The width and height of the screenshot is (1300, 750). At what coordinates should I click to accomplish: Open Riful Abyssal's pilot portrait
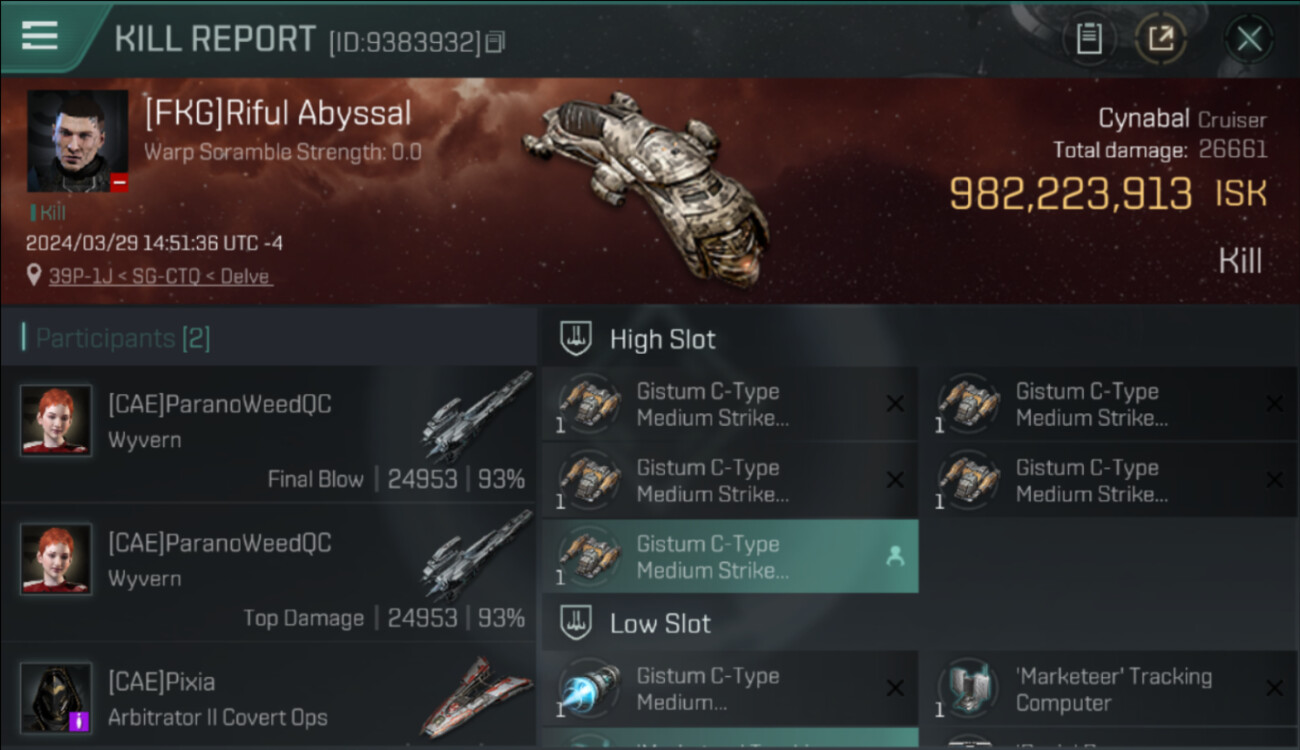[77, 141]
